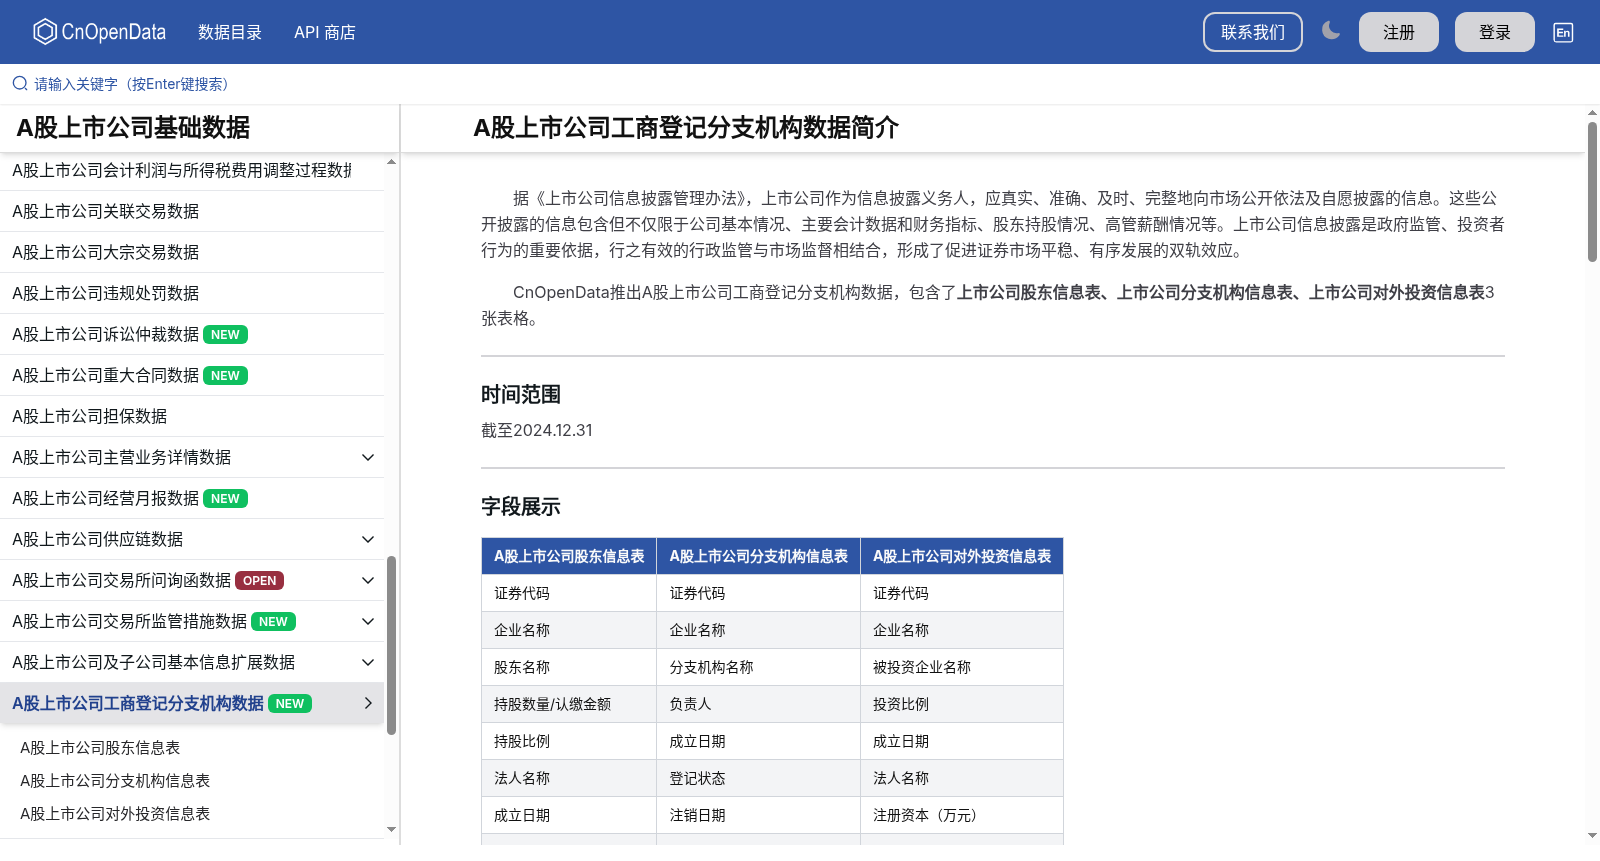The height and width of the screenshot is (861, 1600).
Task: Click A股上市公司对外投资信息表 table header
Action: point(962,556)
